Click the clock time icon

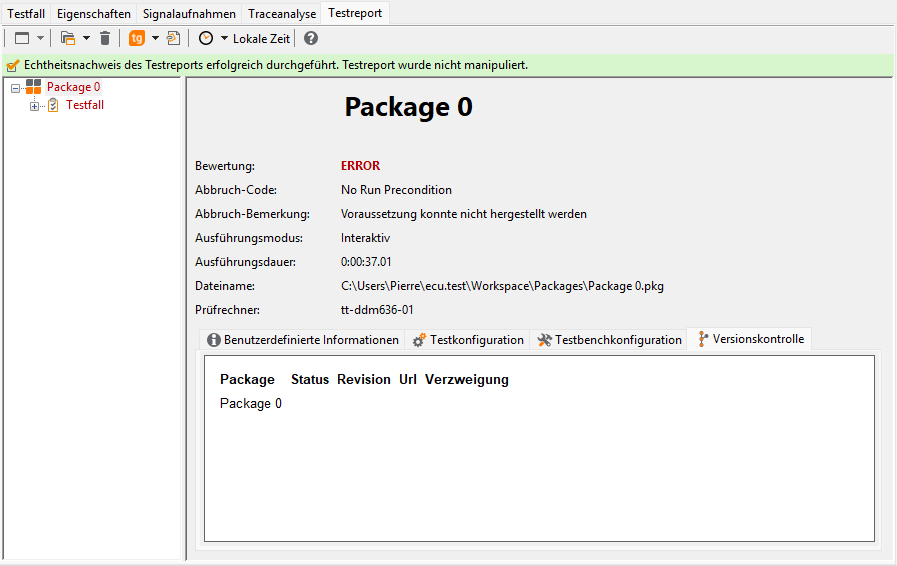click(206, 38)
